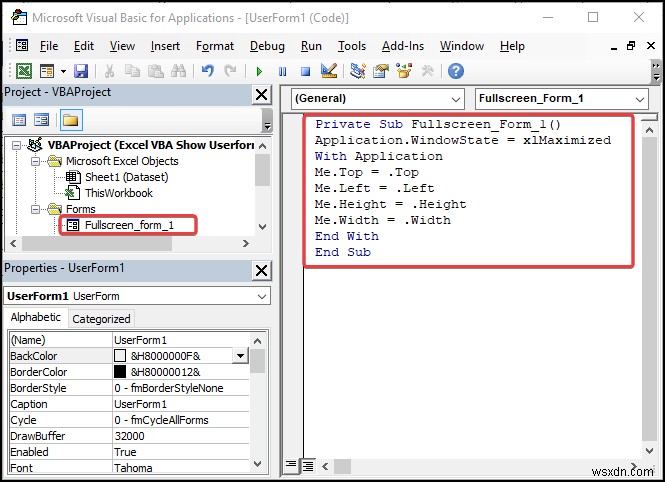Image resolution: width=665 pixels, height=482 pixels.
Task: Select Sheet1 (Dataset) in project tree
Action: point(126,177)
